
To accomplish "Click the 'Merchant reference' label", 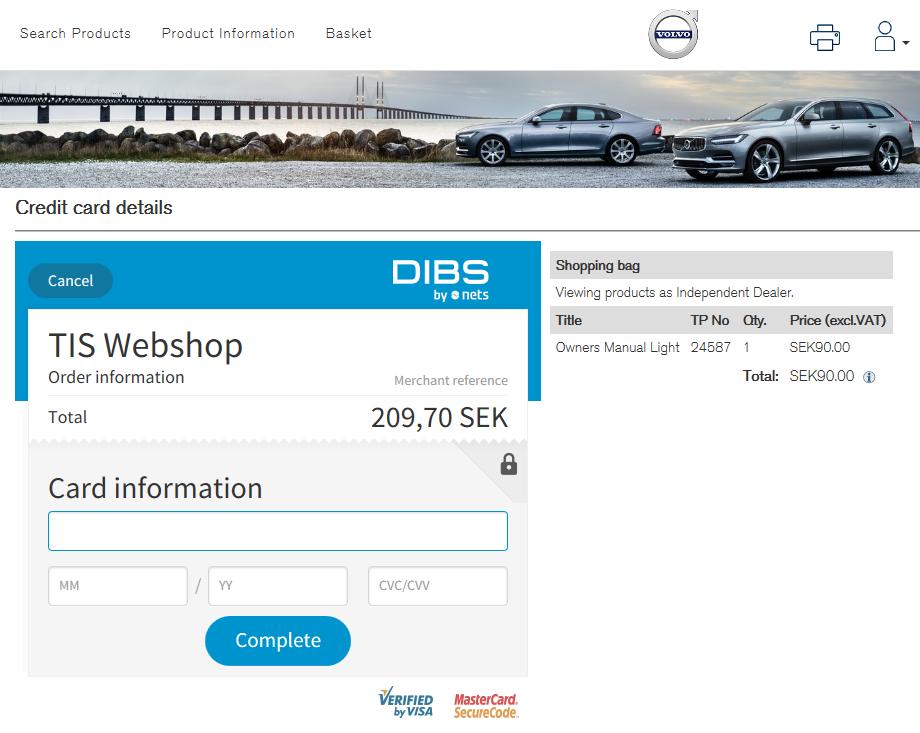I will tap(451, 380).
